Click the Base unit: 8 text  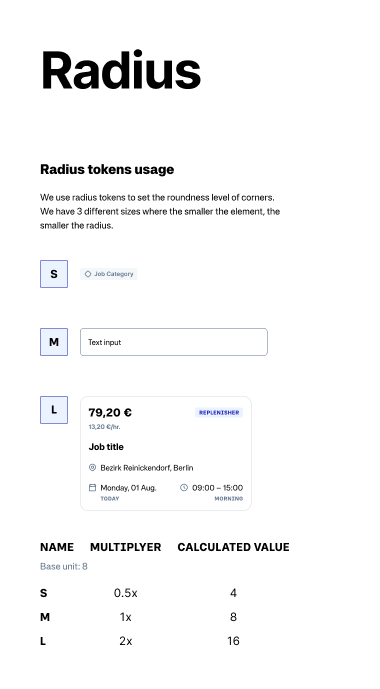pos(64,566)
